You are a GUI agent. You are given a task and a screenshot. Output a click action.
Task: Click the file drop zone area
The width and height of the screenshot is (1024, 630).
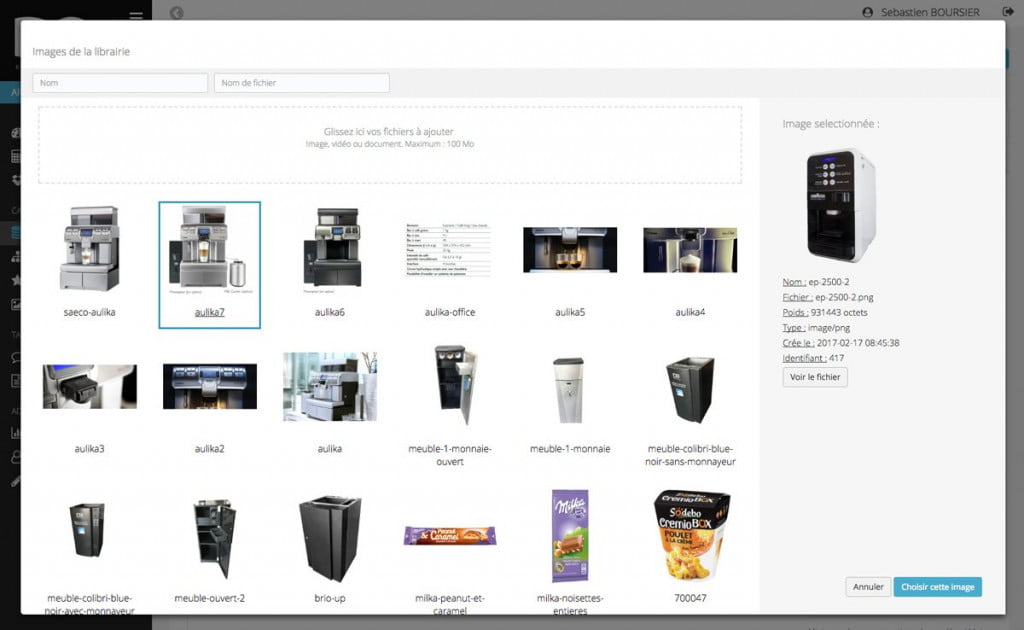[390, 145]
